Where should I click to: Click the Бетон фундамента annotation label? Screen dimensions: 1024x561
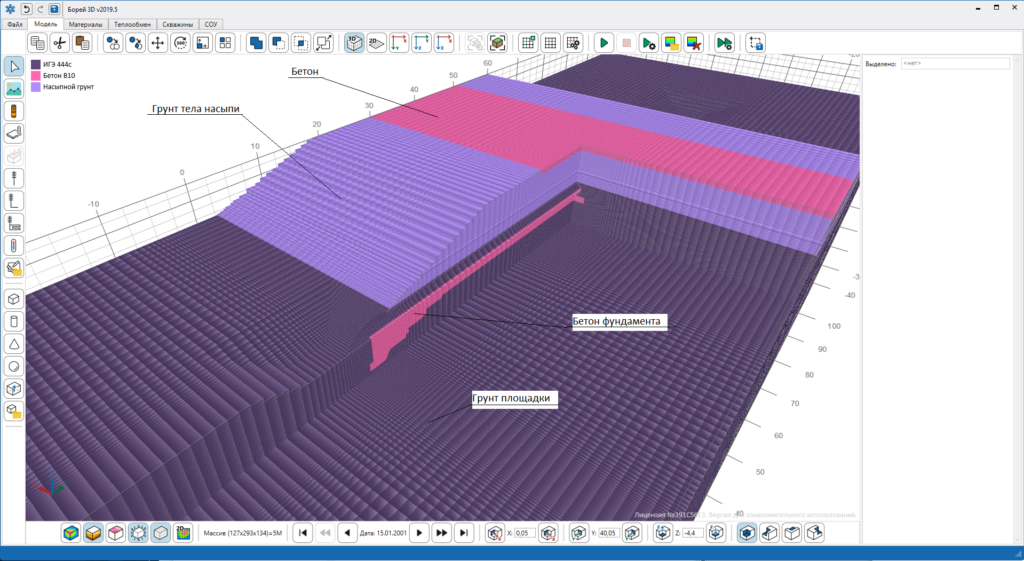[x=620, y=321]
